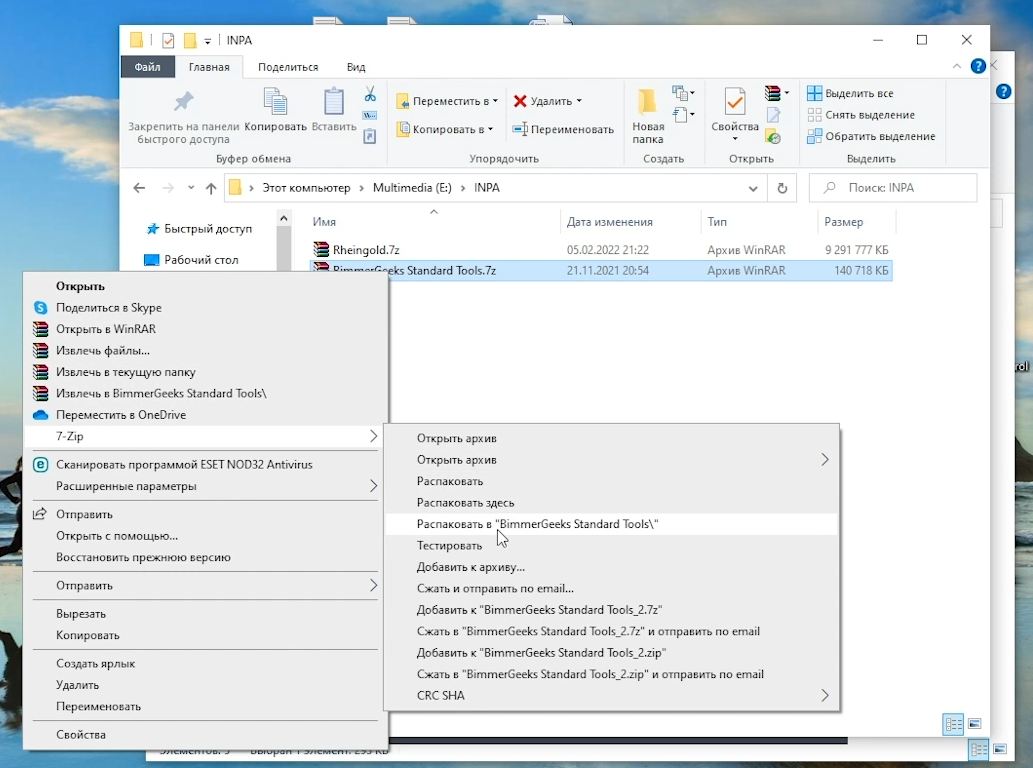The height and width of the screenshot is (768, 1033).
Task: Click the OneDrive cloud icon
Action: tap(41, 415)
